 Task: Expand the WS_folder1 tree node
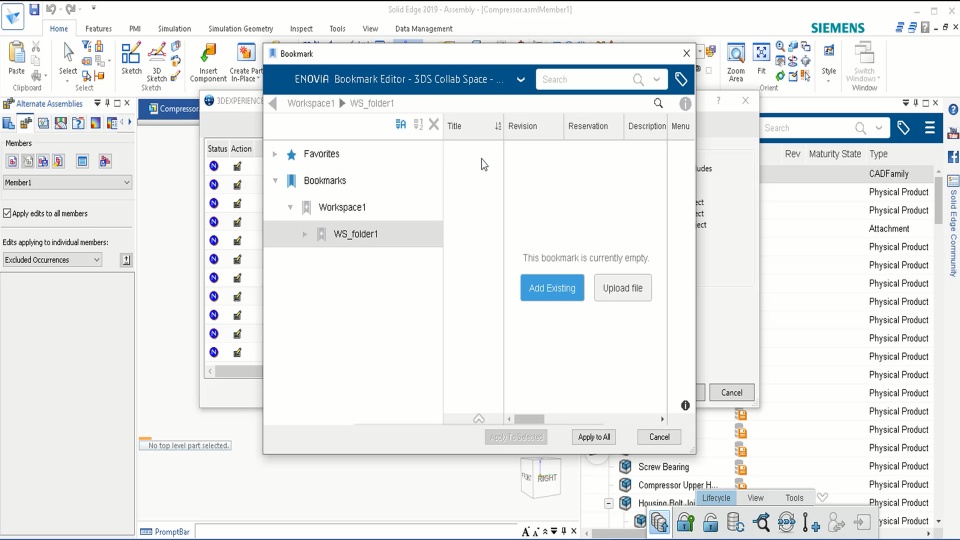click(304, 234)
